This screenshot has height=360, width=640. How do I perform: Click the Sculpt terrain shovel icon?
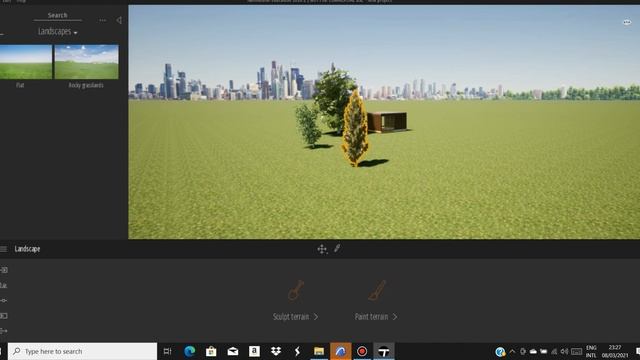click(296, 290)
